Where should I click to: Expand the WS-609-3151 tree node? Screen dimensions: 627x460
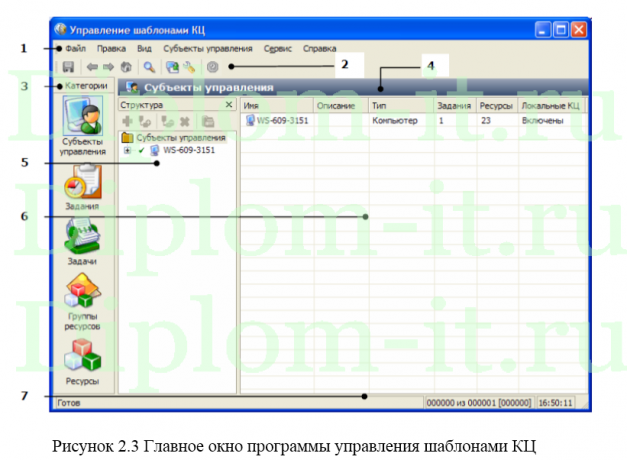coord(127,150)
